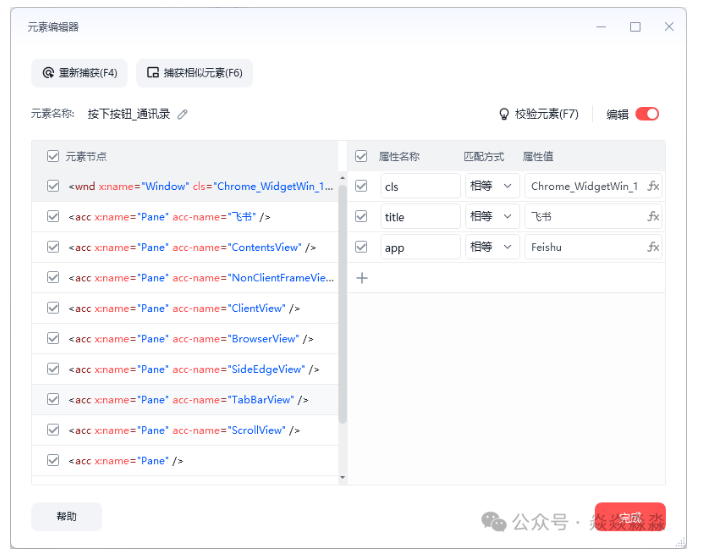Click node list scrollbar up arrow
This screenshot has height=560, width=714.
pyautogui.click(x=342, y=178)
